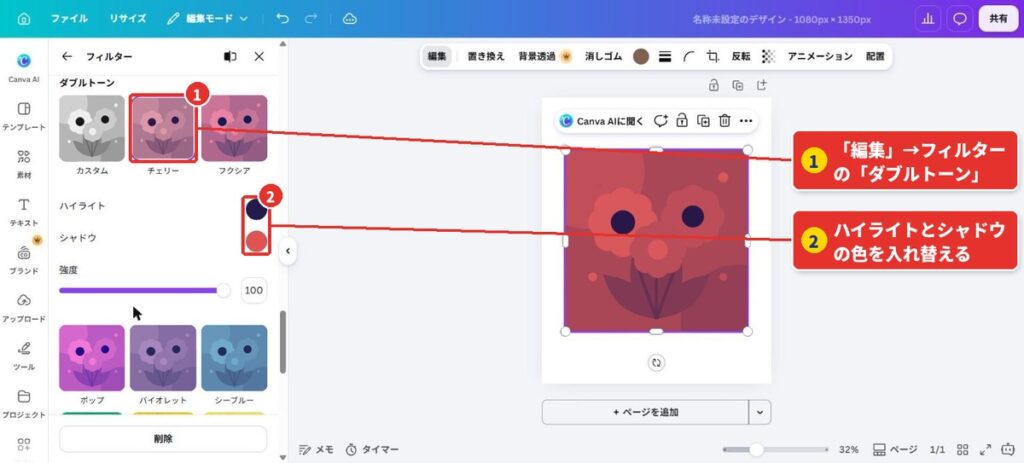Open the brown border color swatch

coord(641,57)
